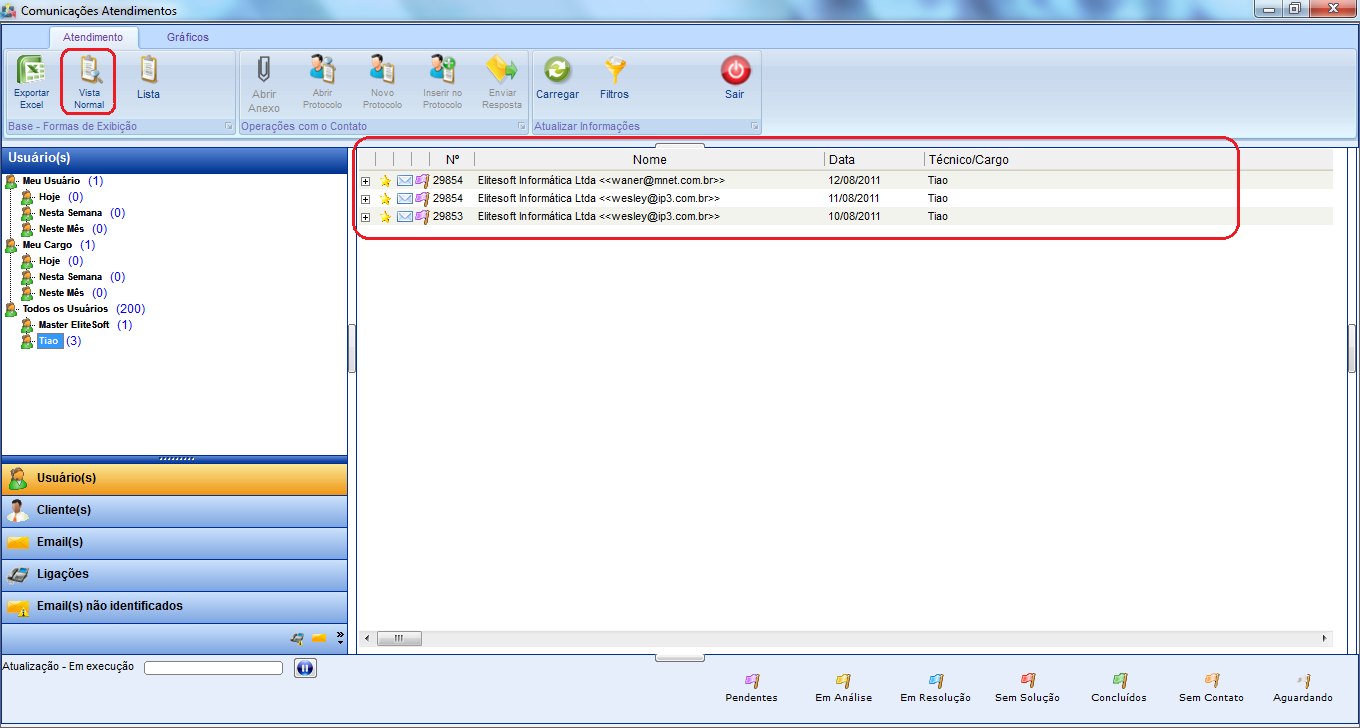This screenshot has height=728, width=1360.
Task: Click the Pendentes flag icon
Action: tap(751, 681)
